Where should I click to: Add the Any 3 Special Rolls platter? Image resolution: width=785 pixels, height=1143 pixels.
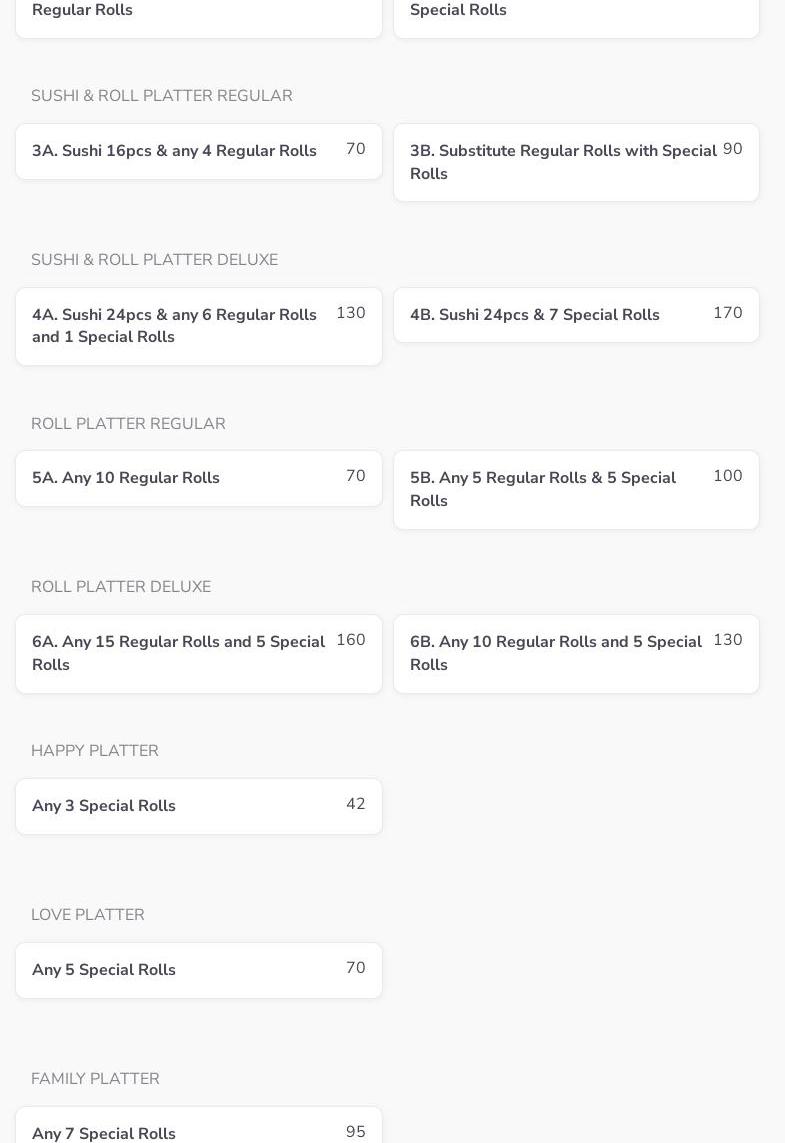coord(198,806)
